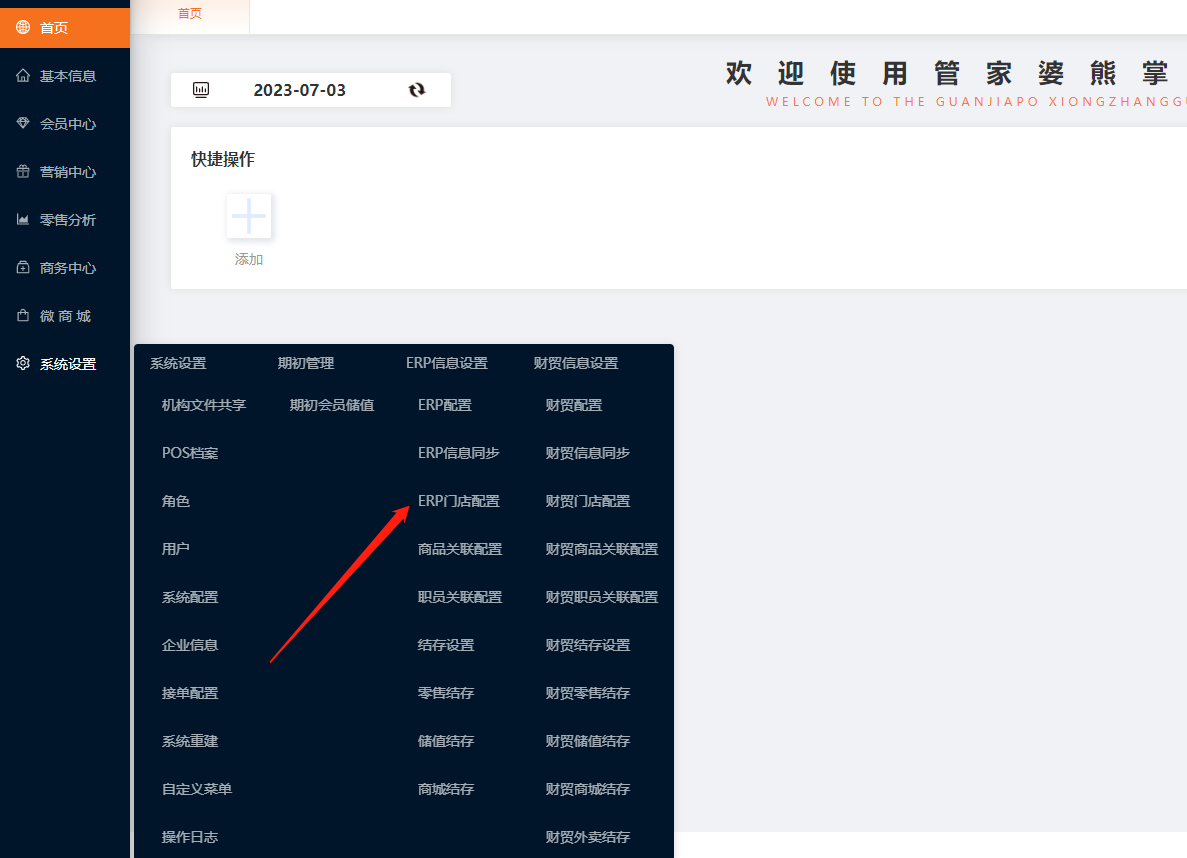This screenshot has height=858, width=1187.
Task: Click the gear icon for 系统设置
Action: click(23, 363)
